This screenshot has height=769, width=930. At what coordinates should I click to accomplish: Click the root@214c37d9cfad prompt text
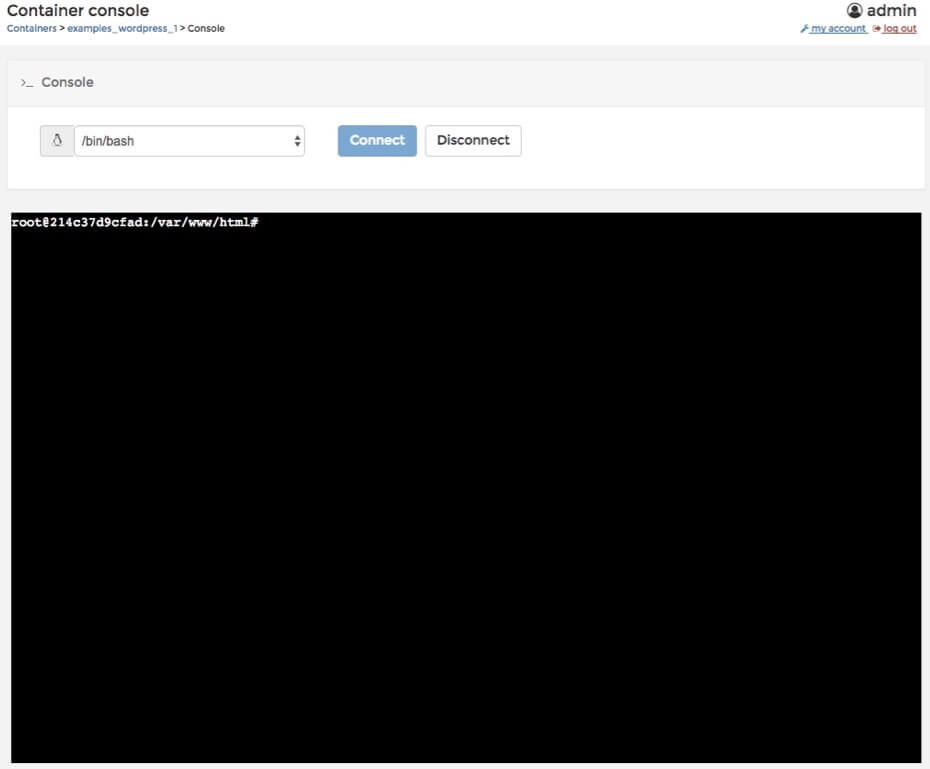pyautogui.click(x=135, y=222)
